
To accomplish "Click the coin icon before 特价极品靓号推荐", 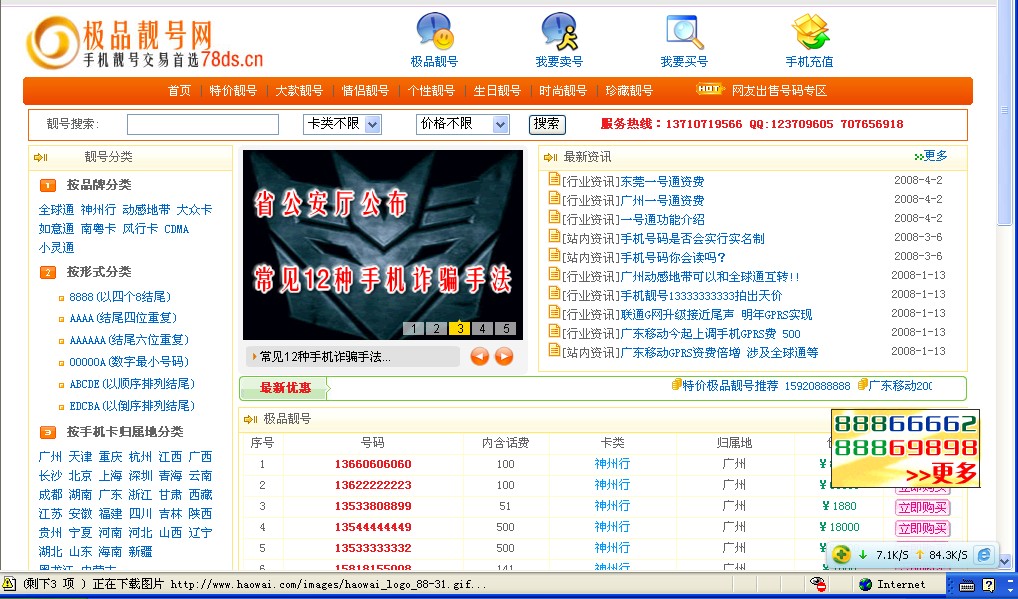I will pyautogui.click(x=677, y=384).
